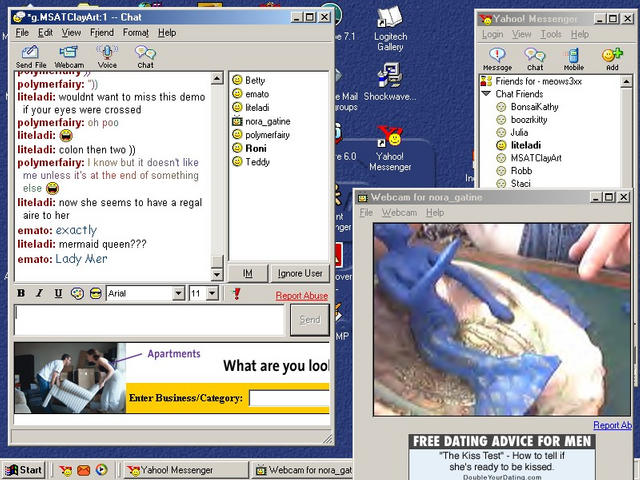640x480 pixels.
Task: Select liteladi in Messenger friends list
Action: (518, 145)
